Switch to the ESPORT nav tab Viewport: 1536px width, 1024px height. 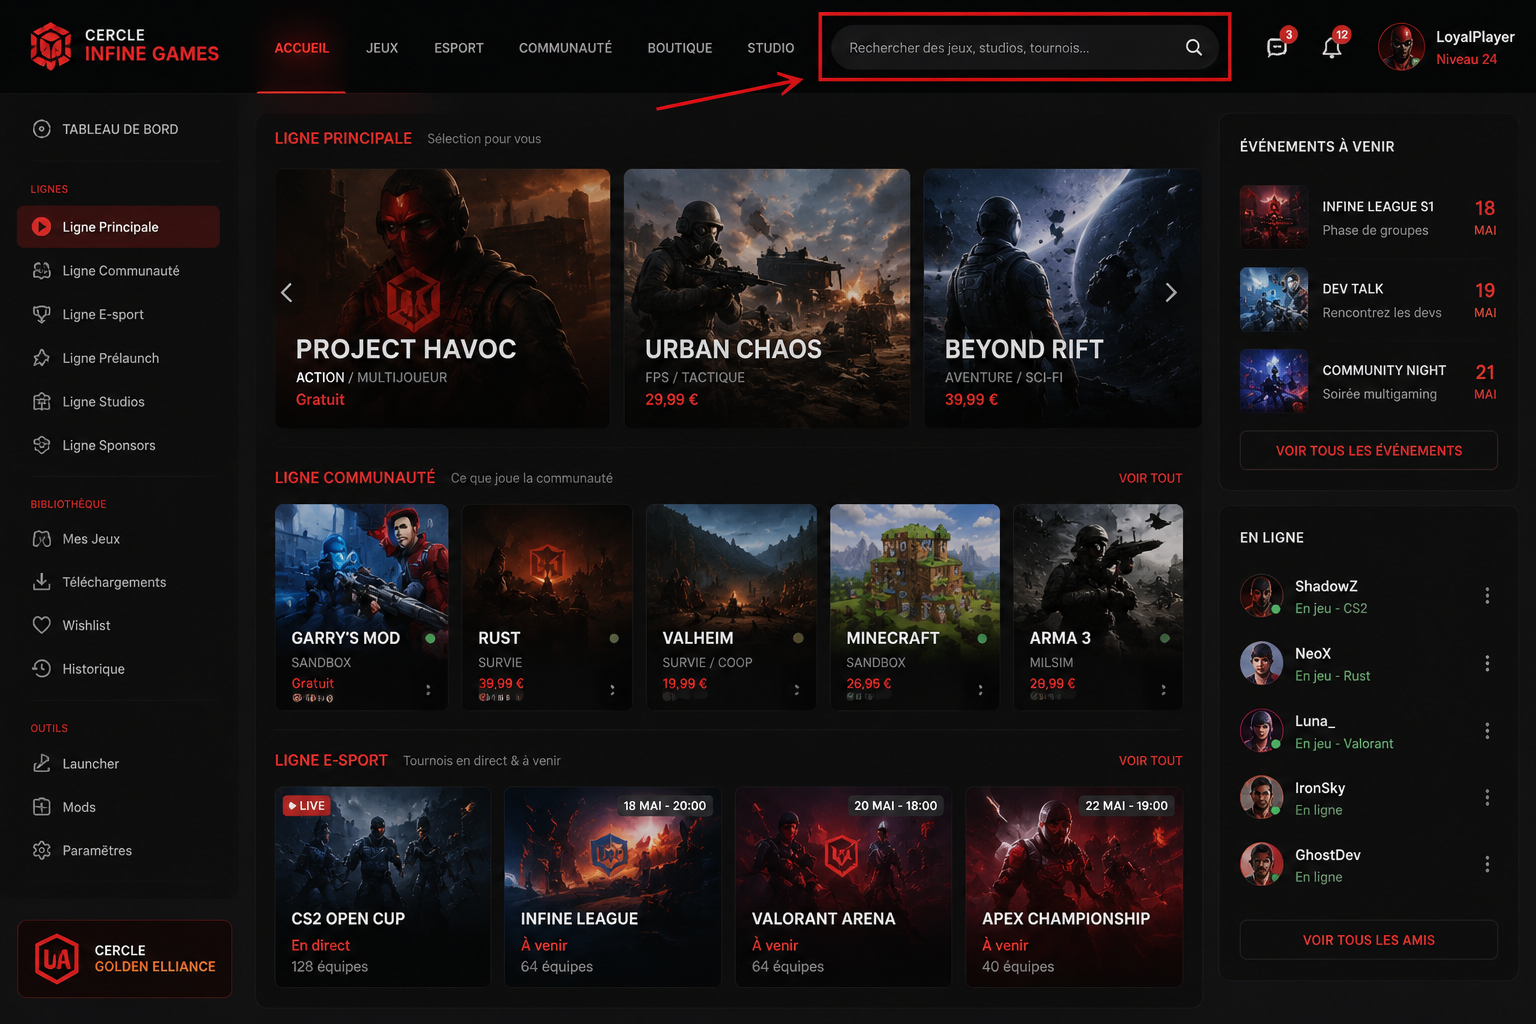pos(459,48)
